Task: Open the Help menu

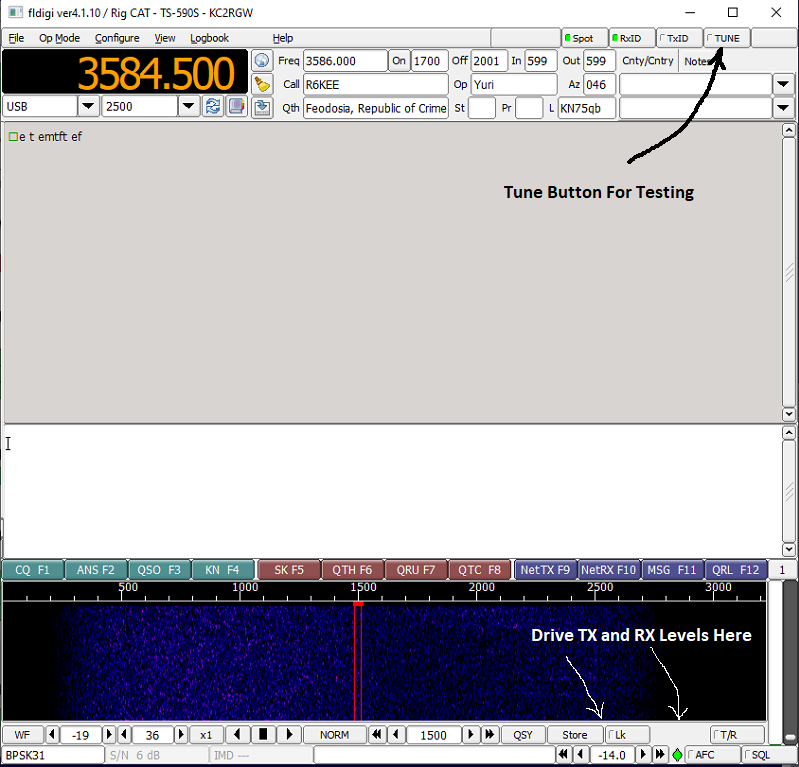Action: pos(282,38)
